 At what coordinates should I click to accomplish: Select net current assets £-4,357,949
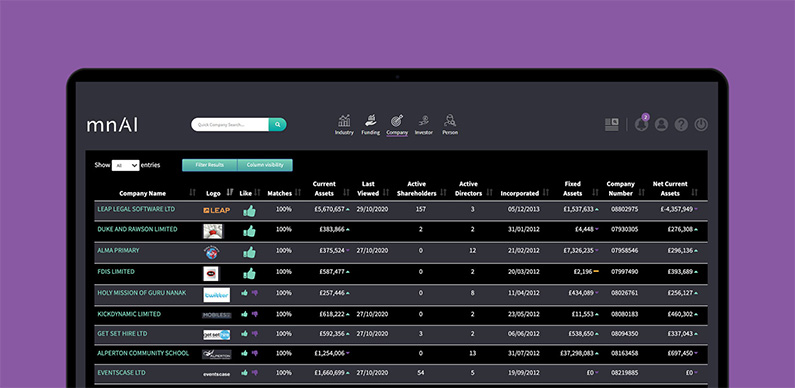(676, 209)
